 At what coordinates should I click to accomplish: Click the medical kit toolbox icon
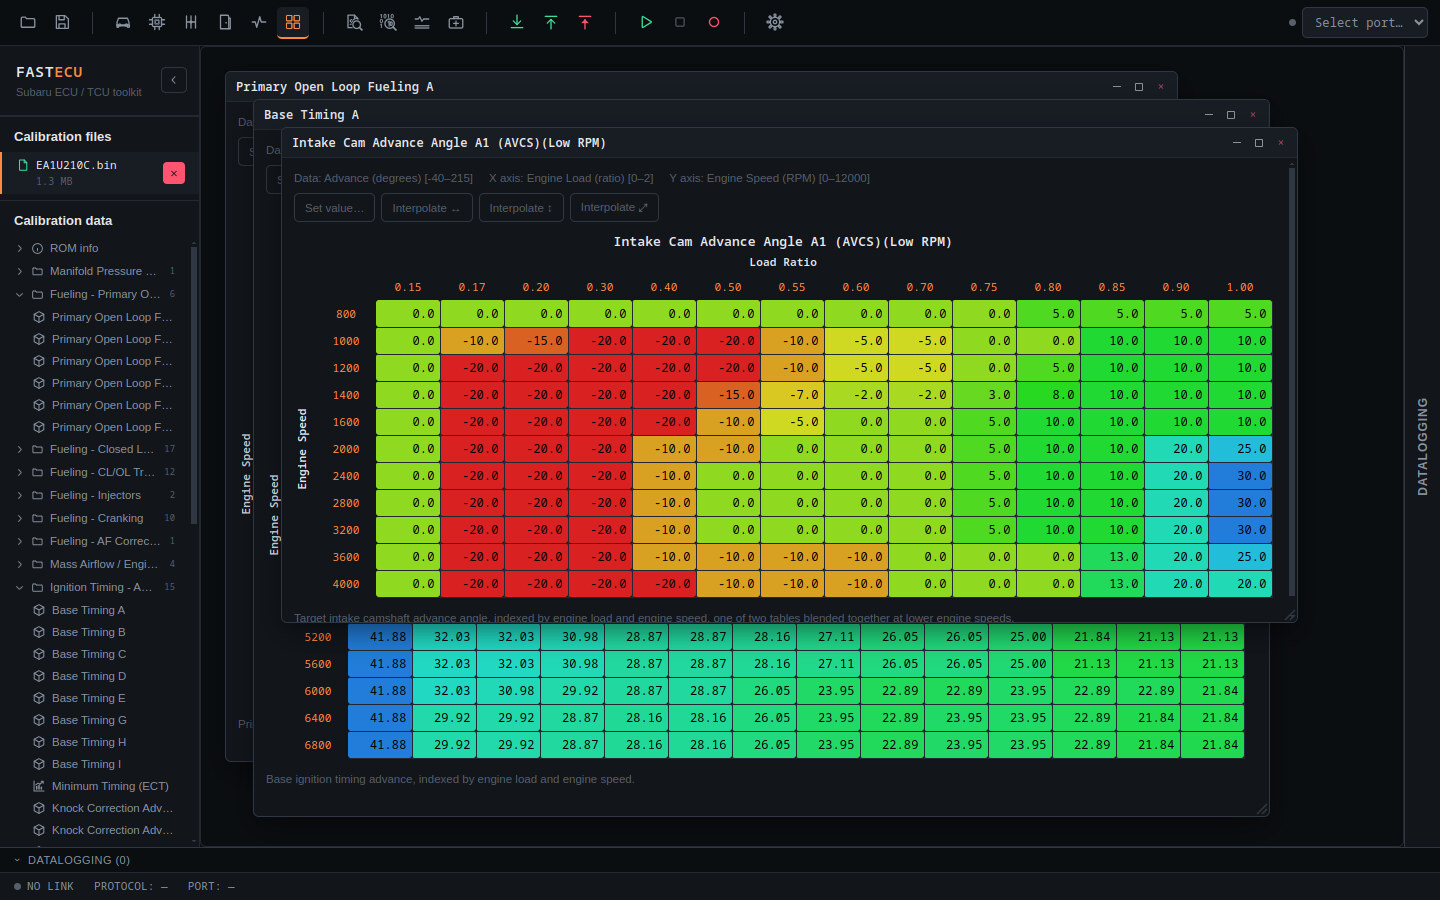click(x=456, y=22)
